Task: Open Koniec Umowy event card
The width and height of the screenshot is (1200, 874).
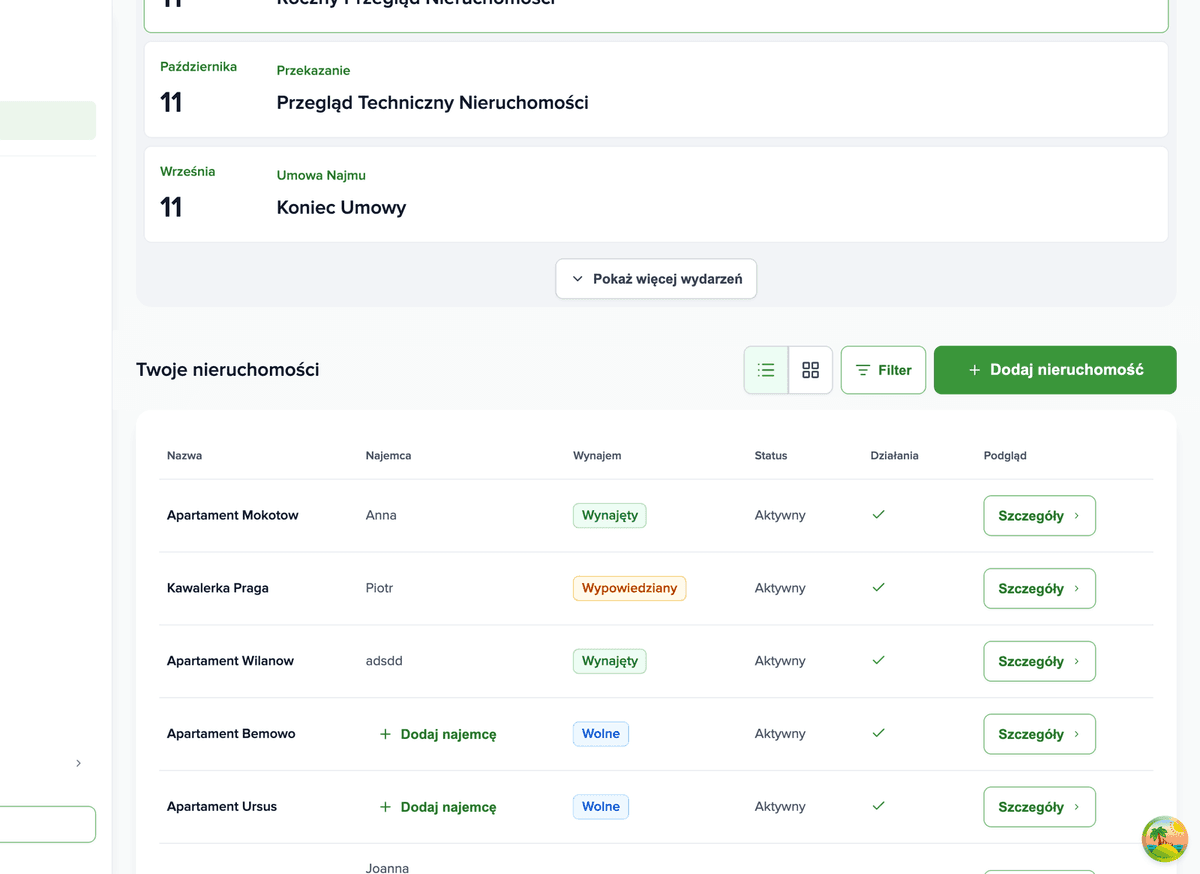Action: 656,194
